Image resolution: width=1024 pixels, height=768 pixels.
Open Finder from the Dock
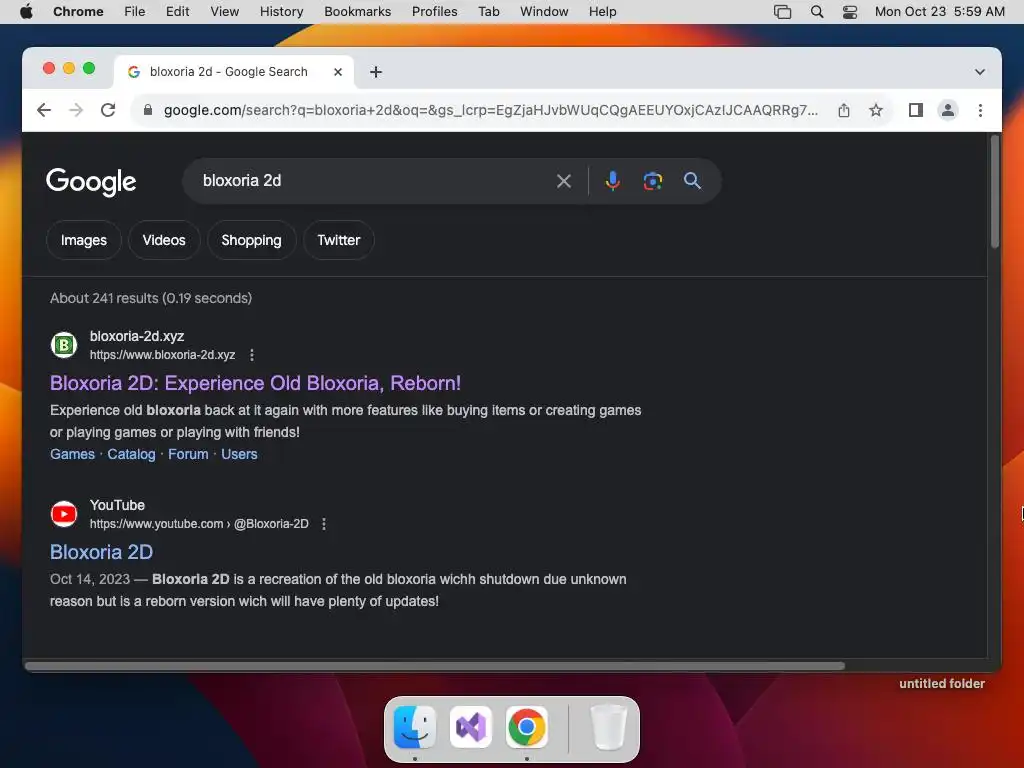(415, 727)
